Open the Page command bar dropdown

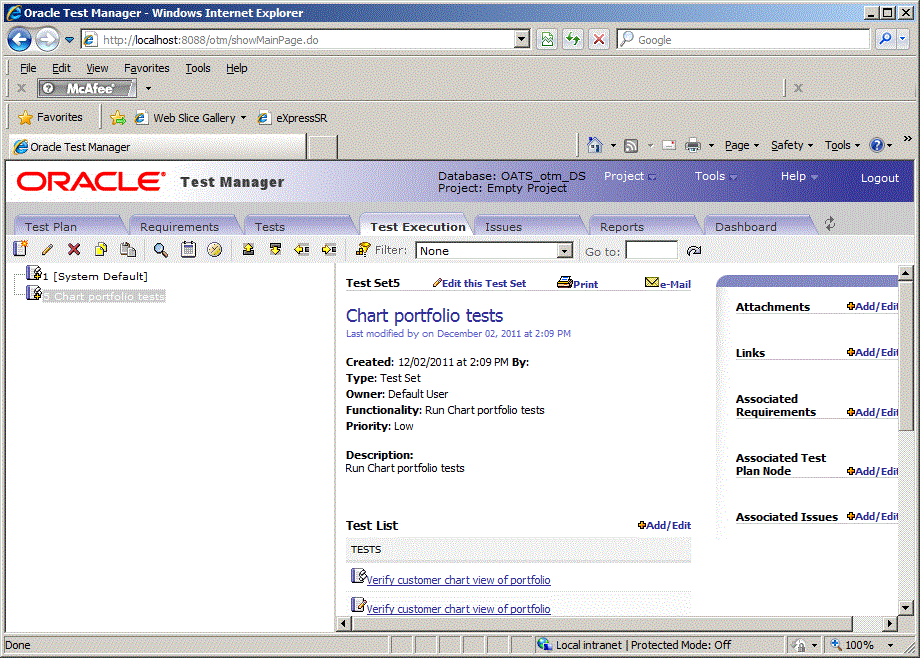click(742, 145)
